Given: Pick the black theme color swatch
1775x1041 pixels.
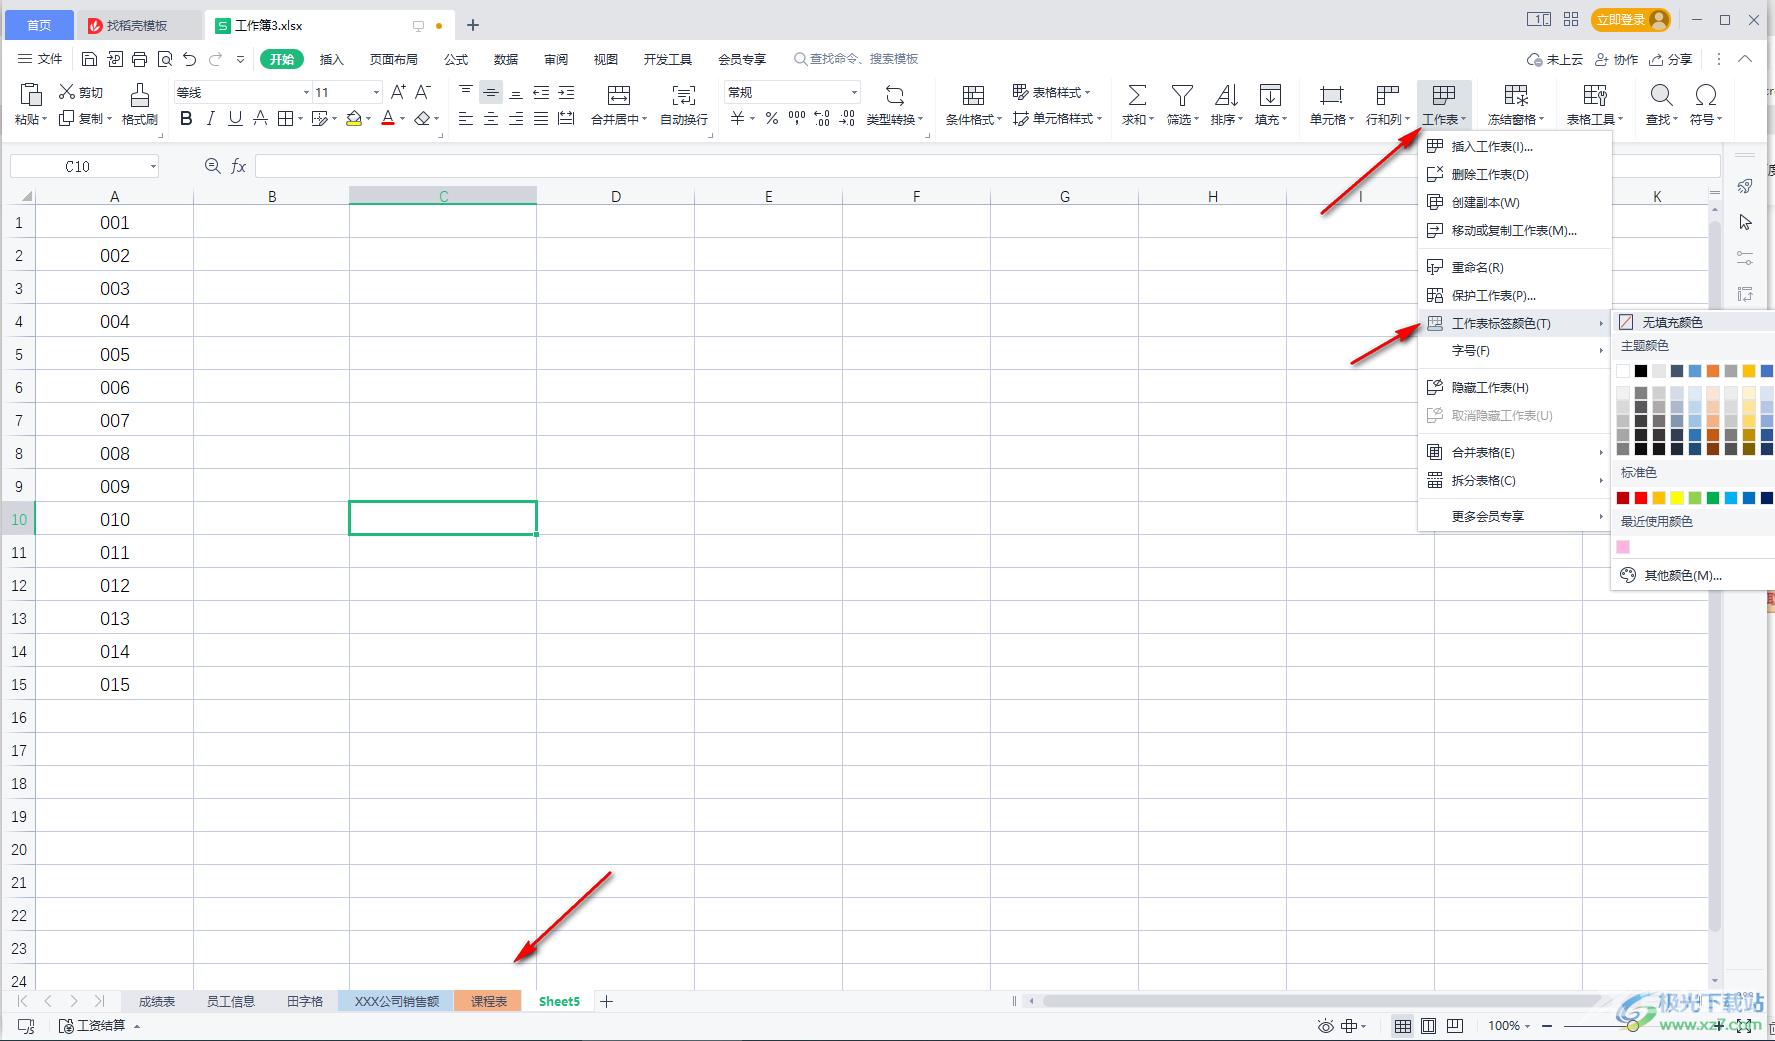Looking at the screenshot, I should [1641, 371].
